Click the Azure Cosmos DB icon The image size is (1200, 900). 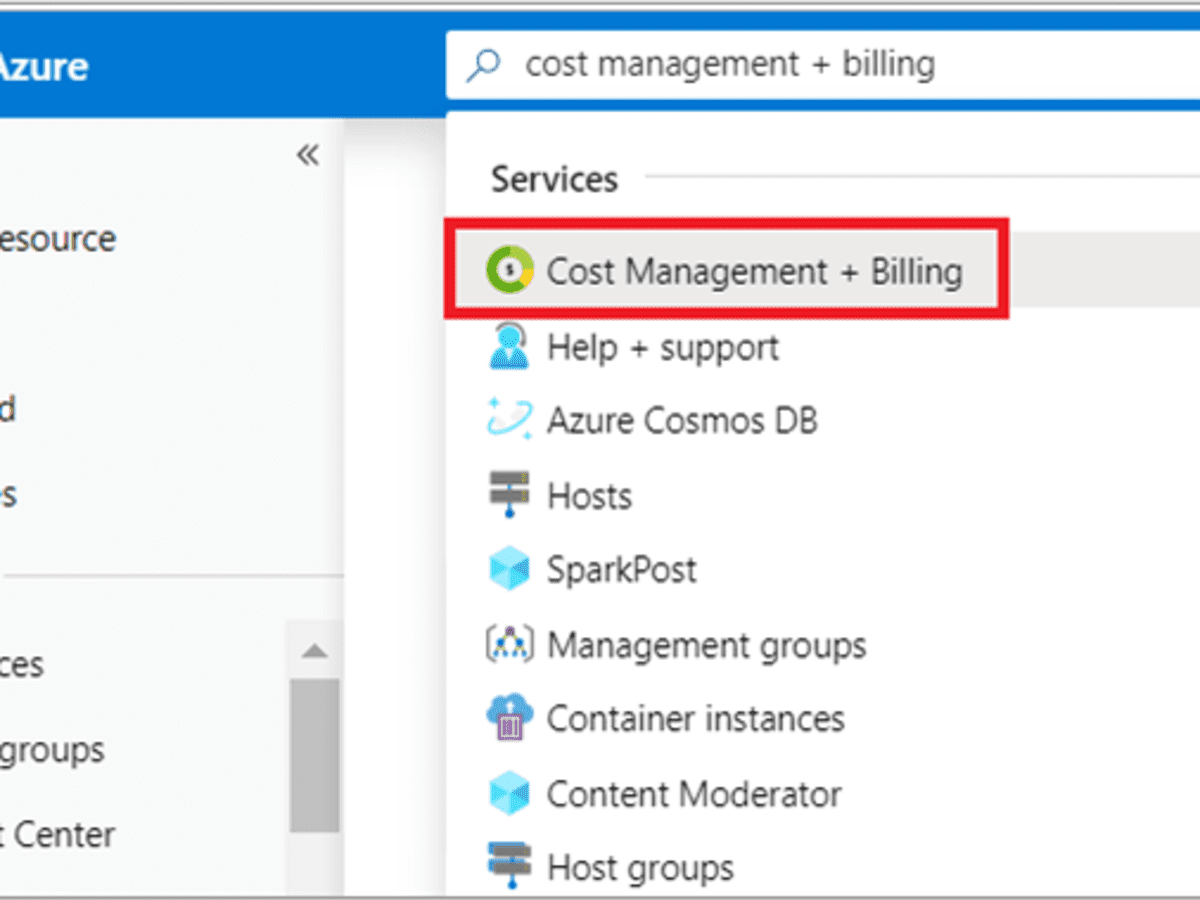coord(510,420)
